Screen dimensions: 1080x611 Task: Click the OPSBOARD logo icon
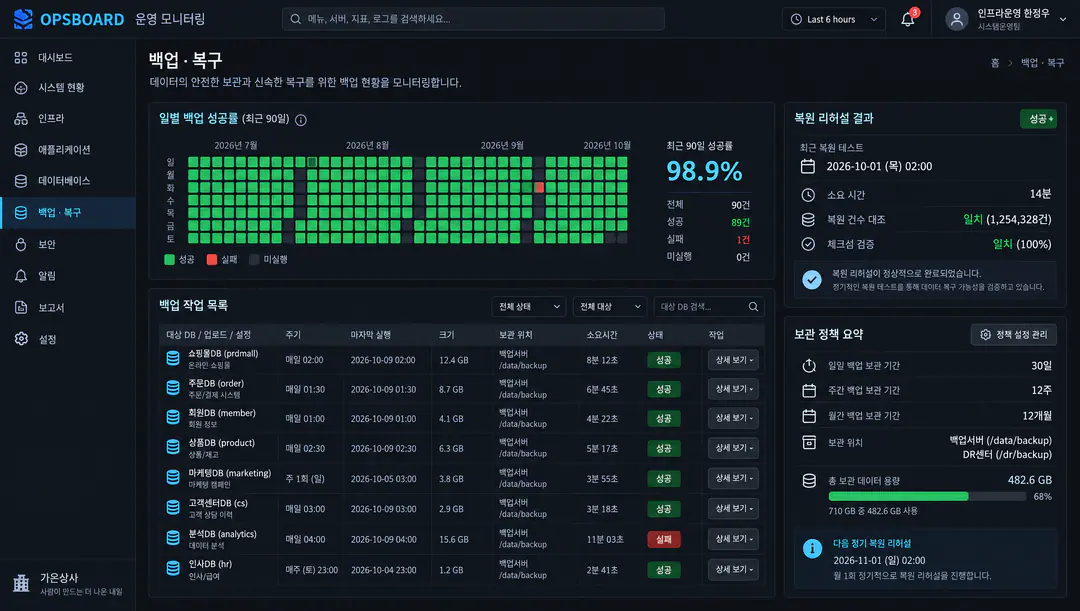pos(23,19)
